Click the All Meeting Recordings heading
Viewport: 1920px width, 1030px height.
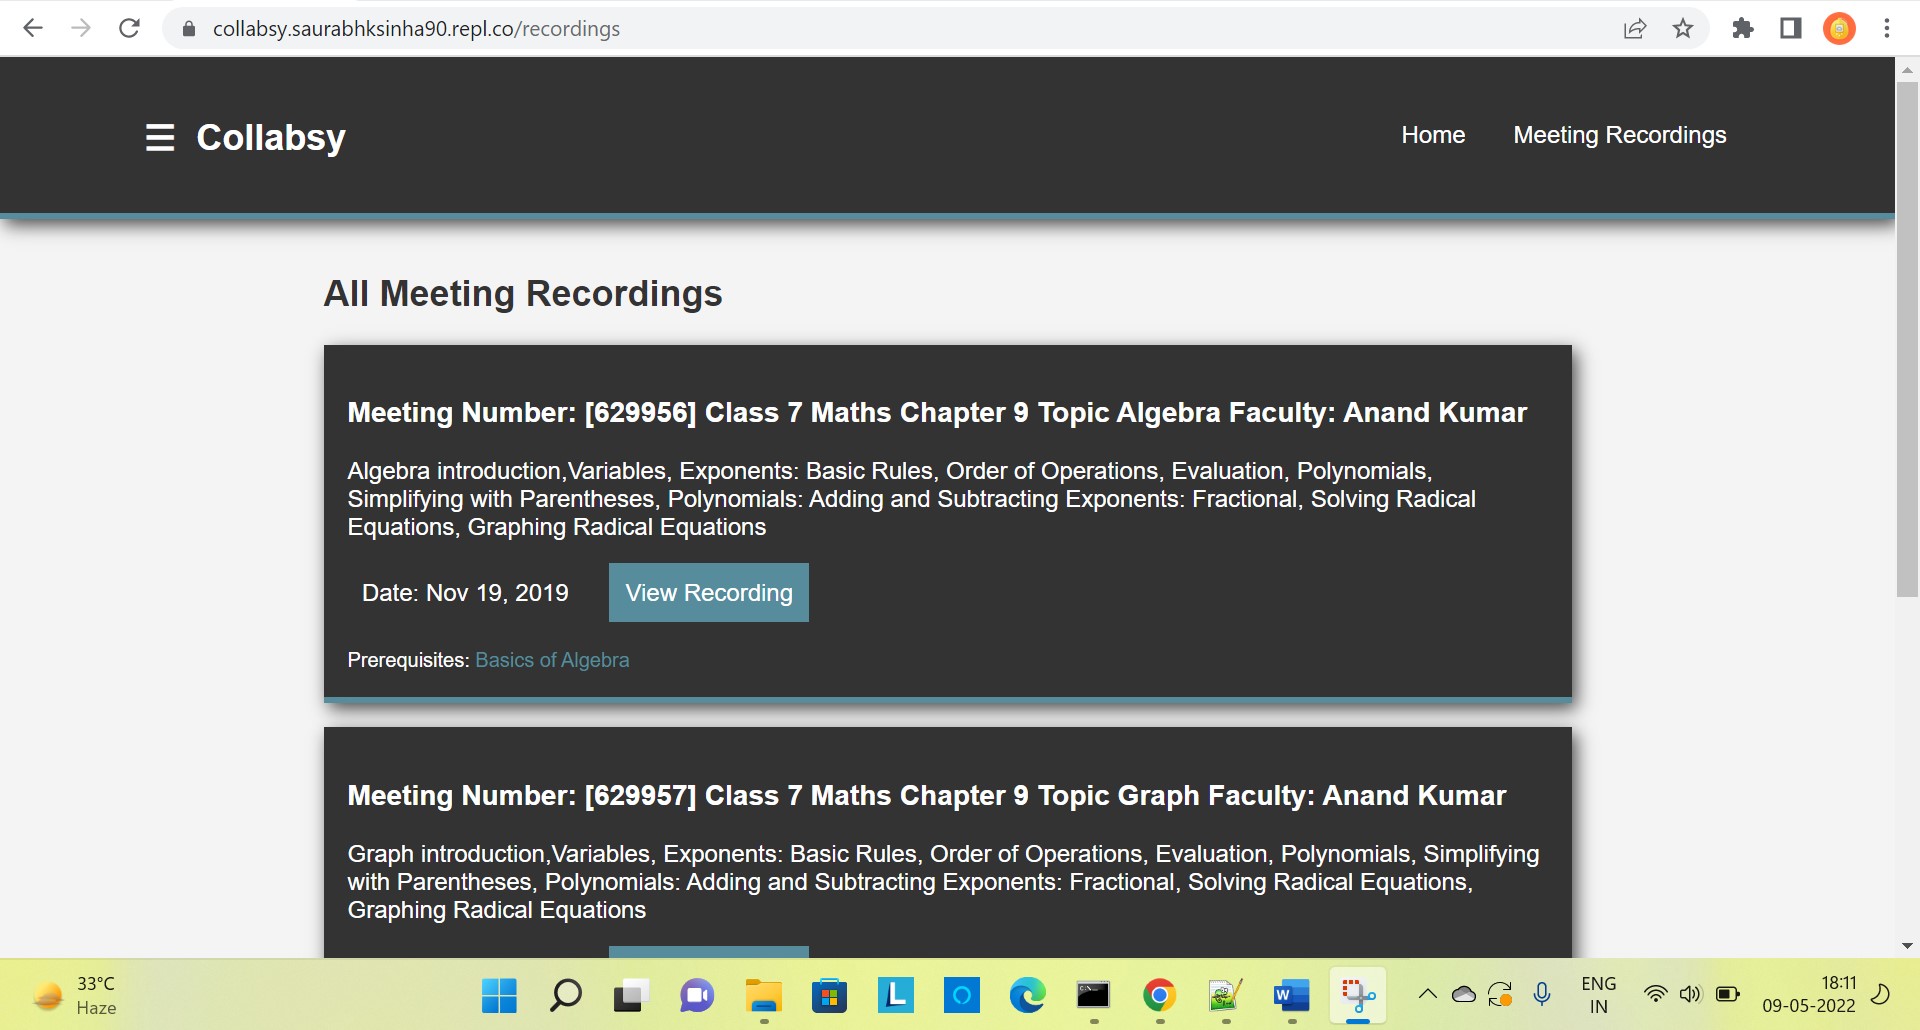[523, 294]
